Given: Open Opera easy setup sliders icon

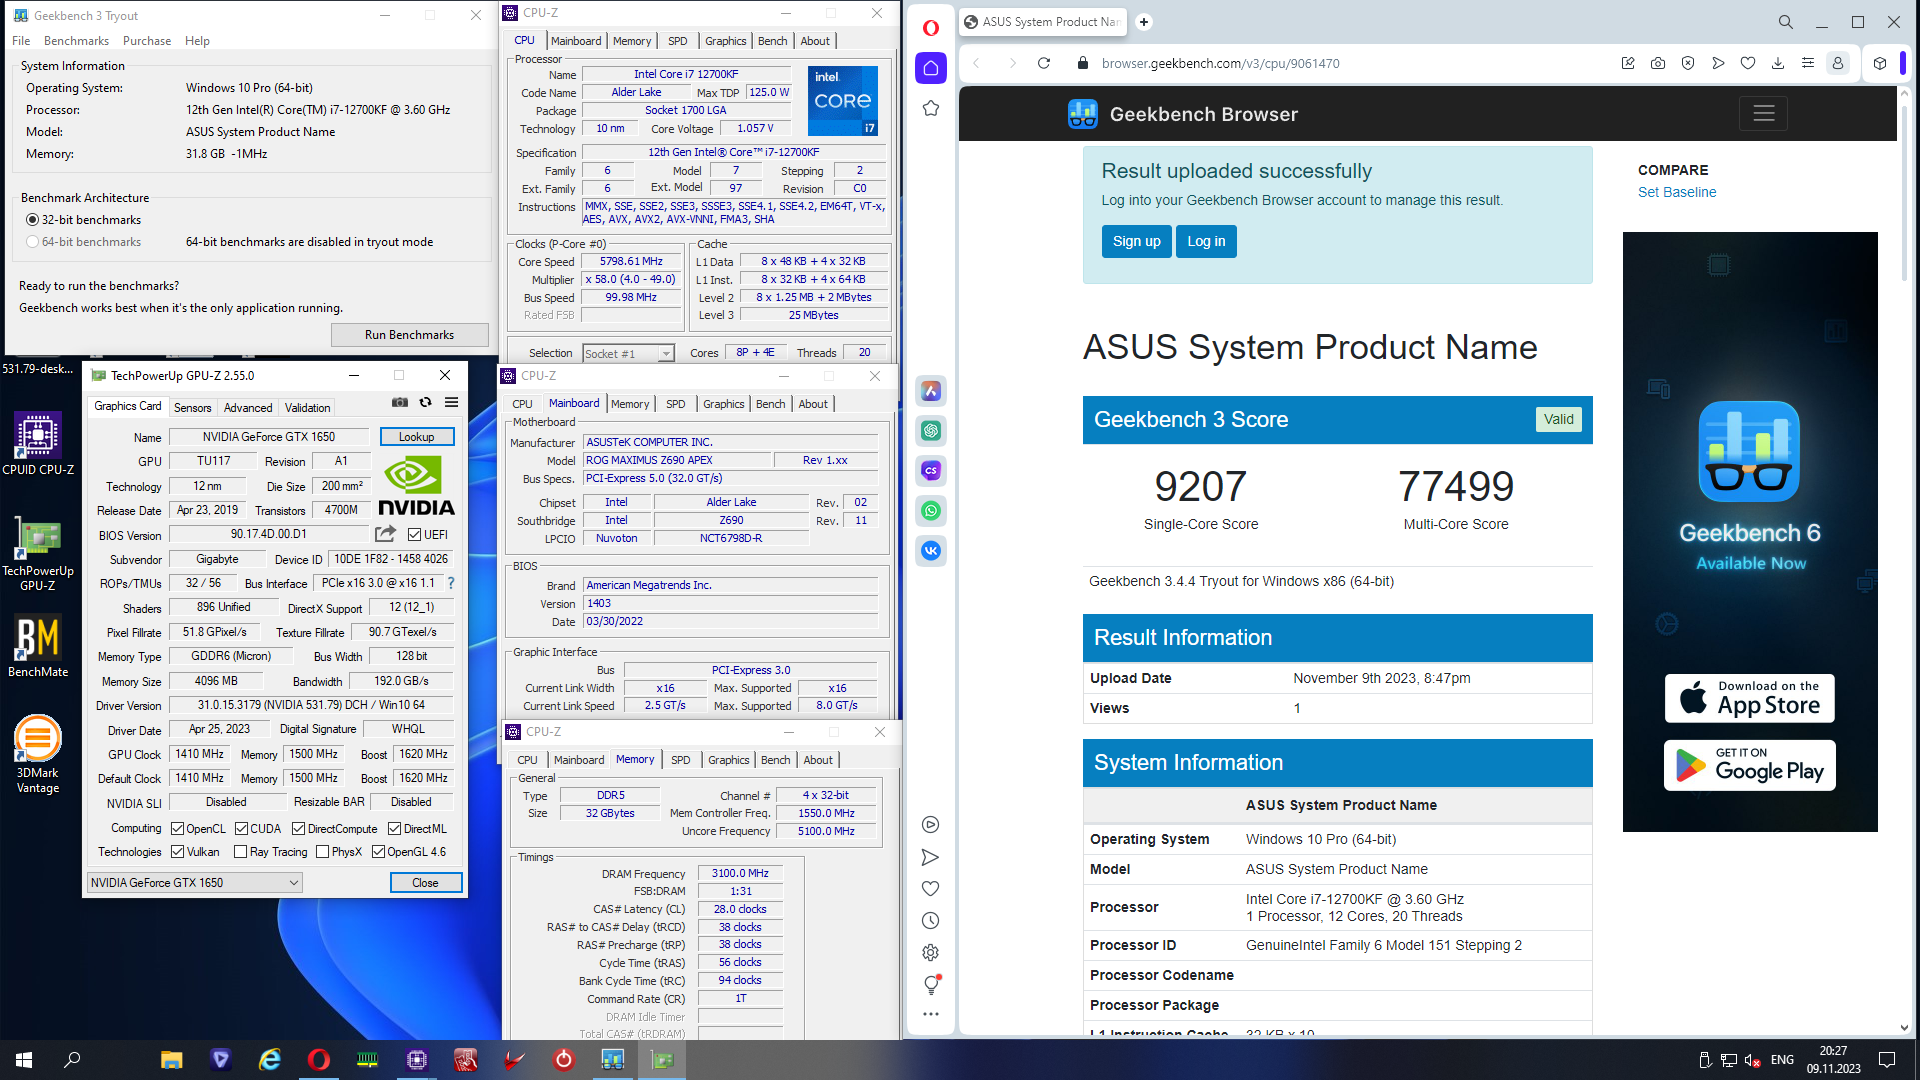Looking at the screenshot, I should 1808,63.
